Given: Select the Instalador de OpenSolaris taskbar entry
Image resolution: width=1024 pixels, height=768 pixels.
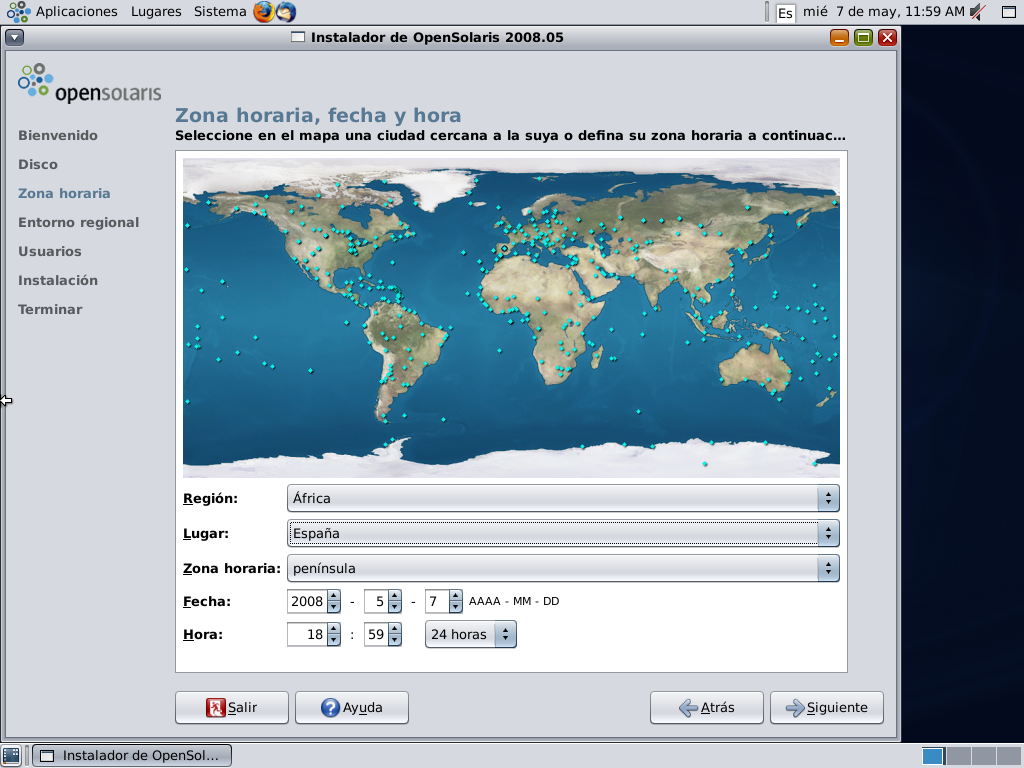Looking at the screenshot, I should point(132,755).
